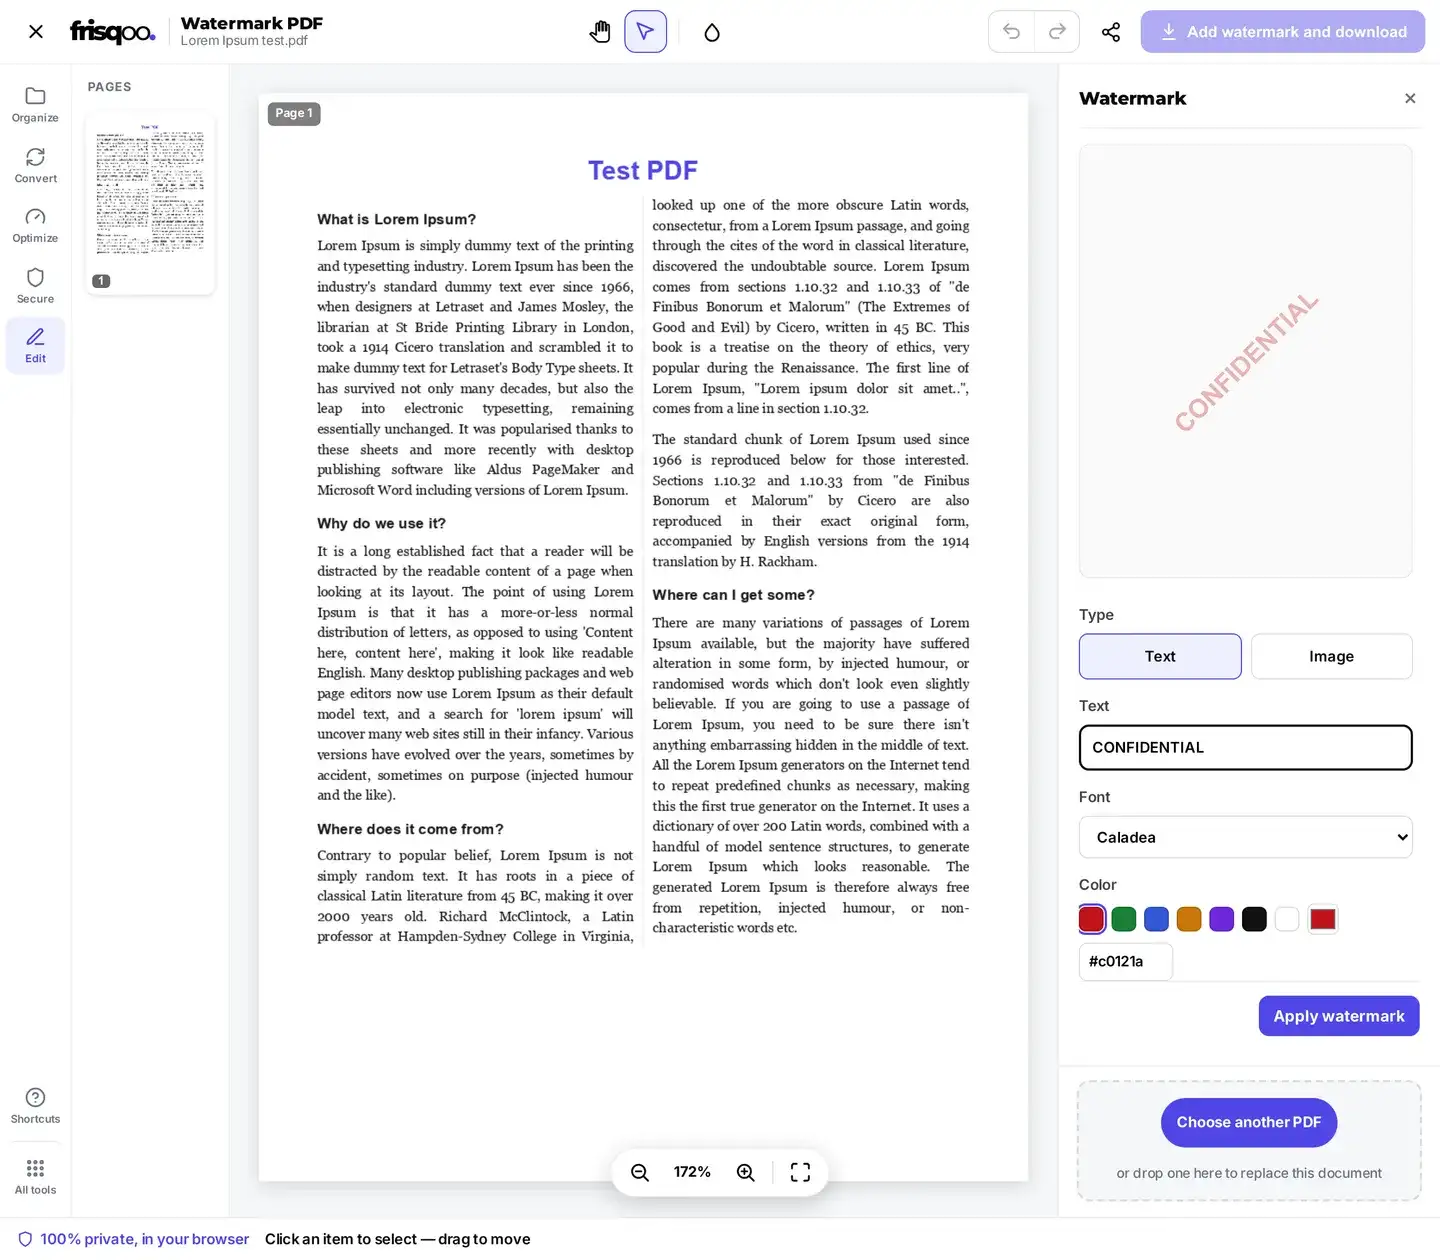Zoom out of the page

(x=640, y=1172)
